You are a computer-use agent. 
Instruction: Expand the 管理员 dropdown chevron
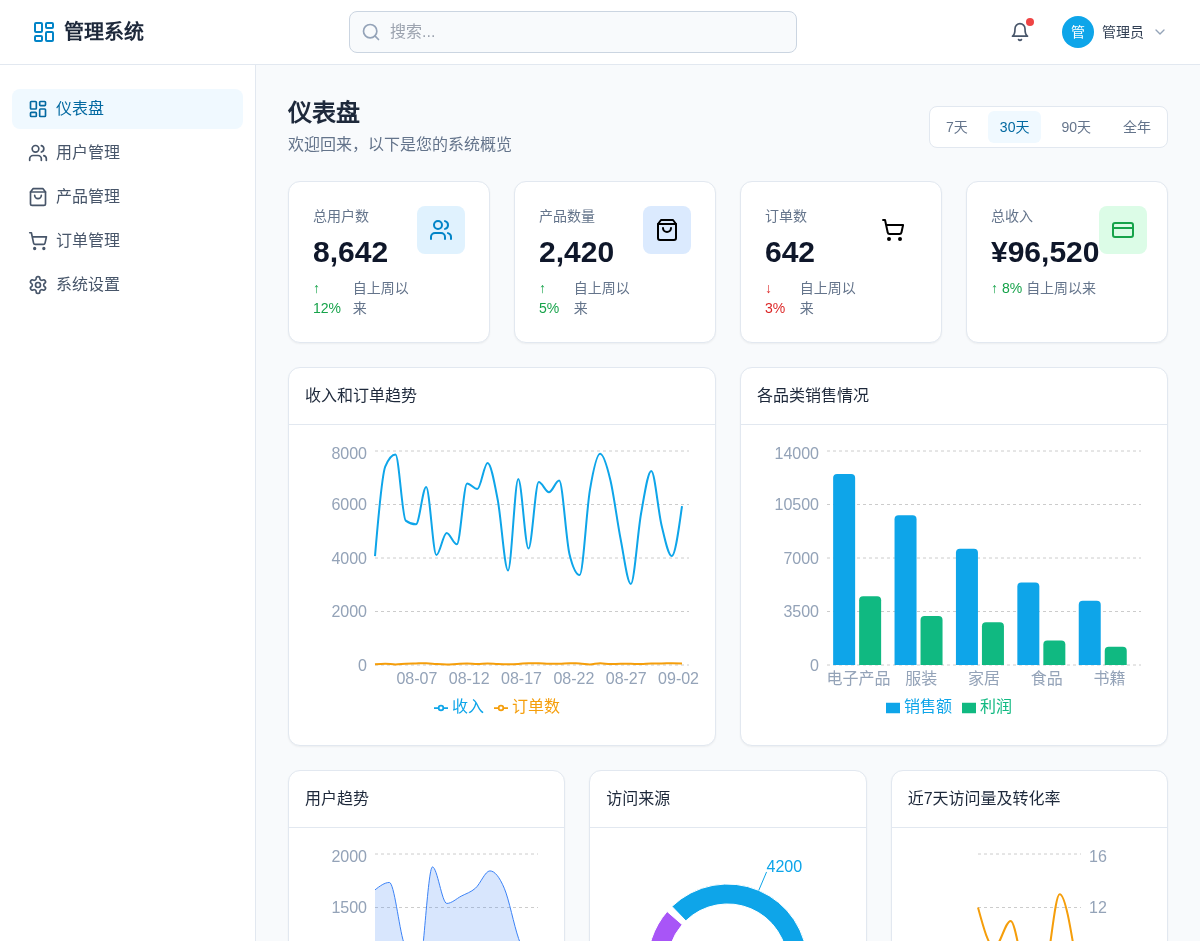1160,32
